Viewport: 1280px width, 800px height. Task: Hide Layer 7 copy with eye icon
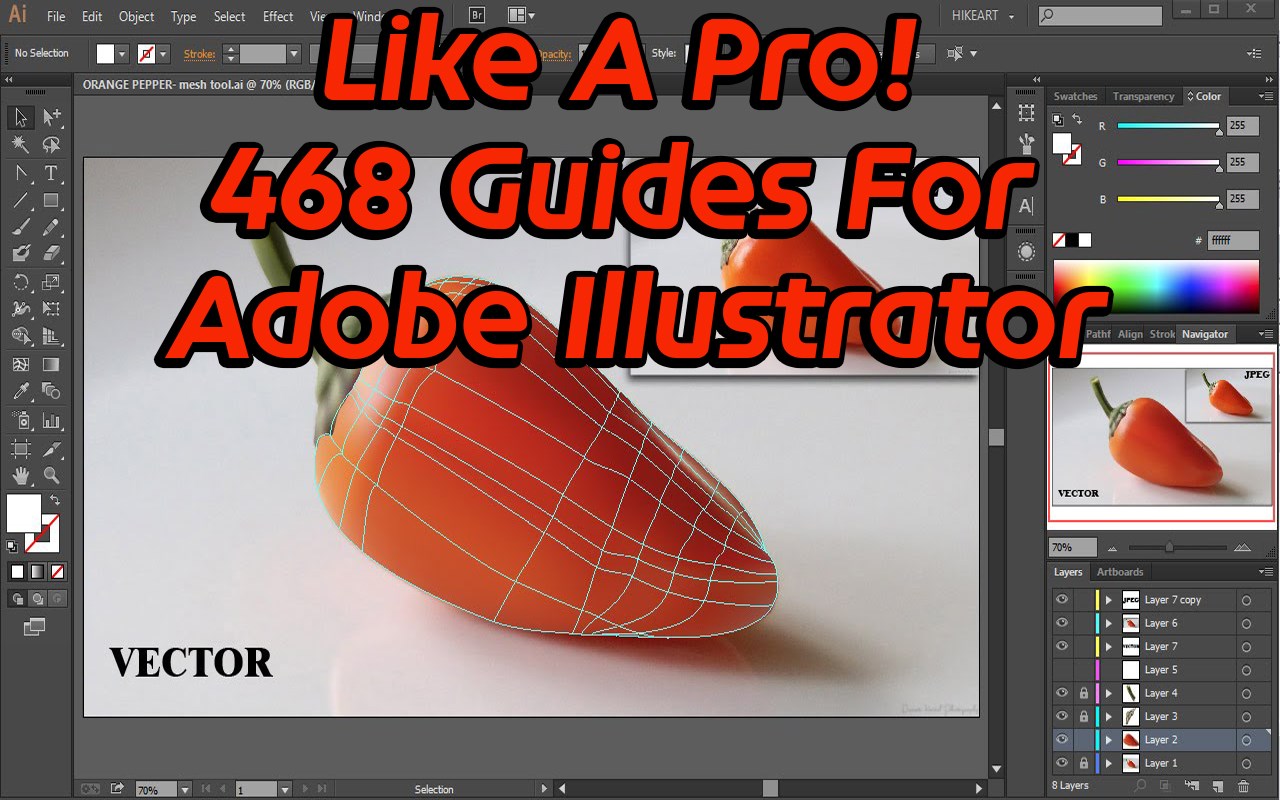1062,600
